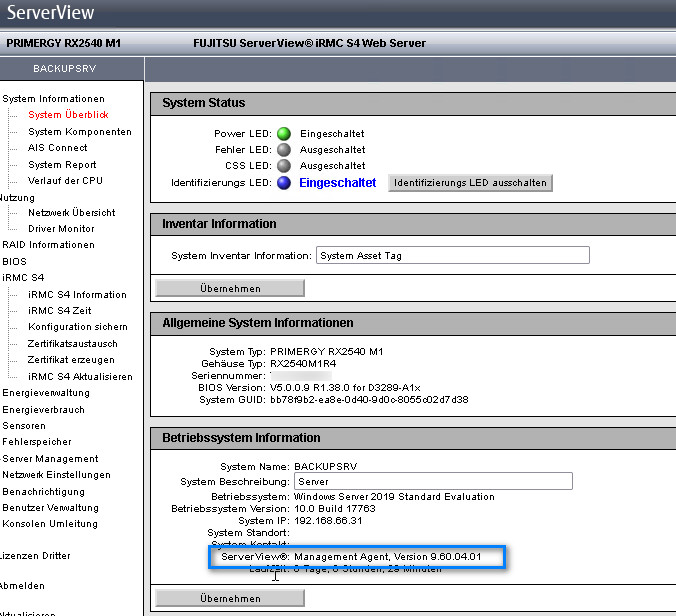Open Zertifikatsaustausch page
The image size is (676, 616).
[72, 344]
